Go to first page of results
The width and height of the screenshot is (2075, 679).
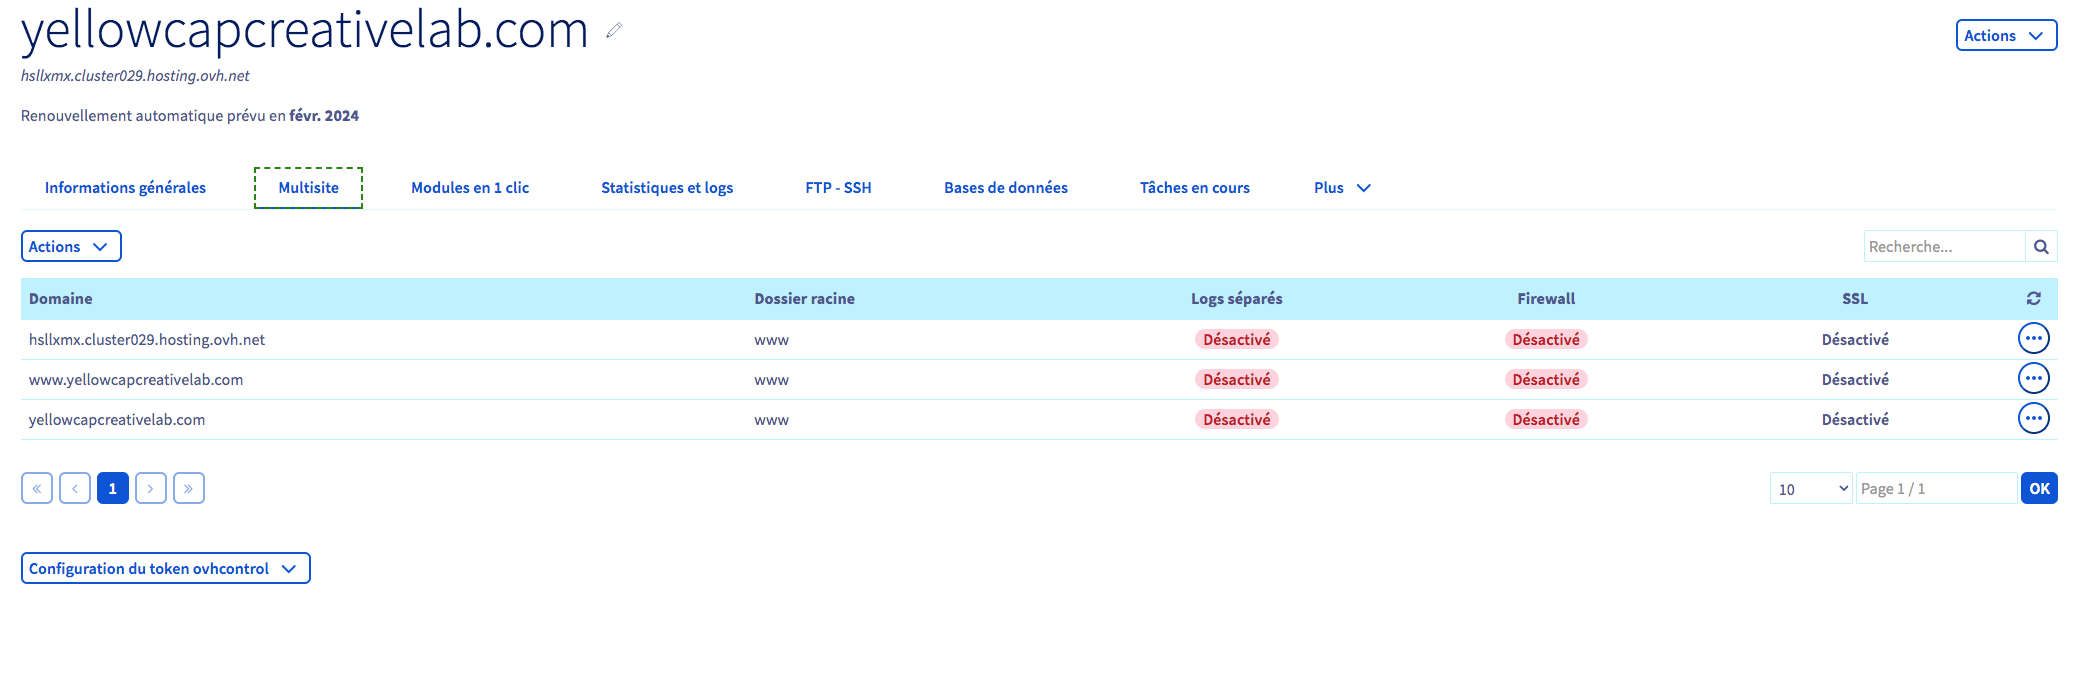coord(37,488)
